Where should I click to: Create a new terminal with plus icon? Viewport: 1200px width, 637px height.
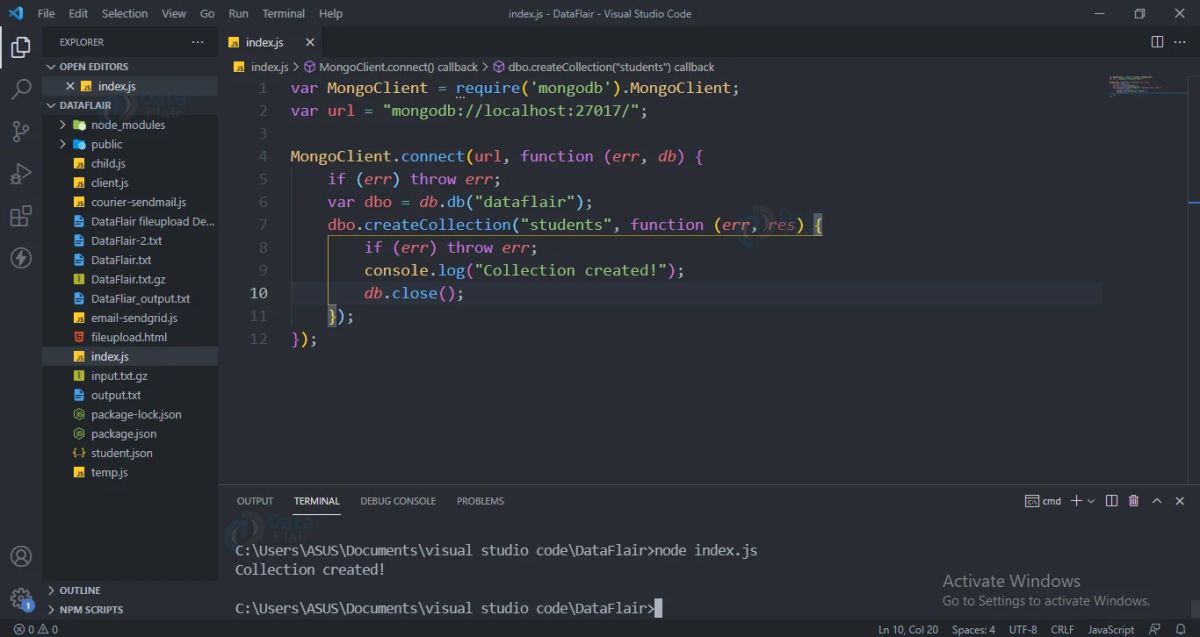(1077, 501)
